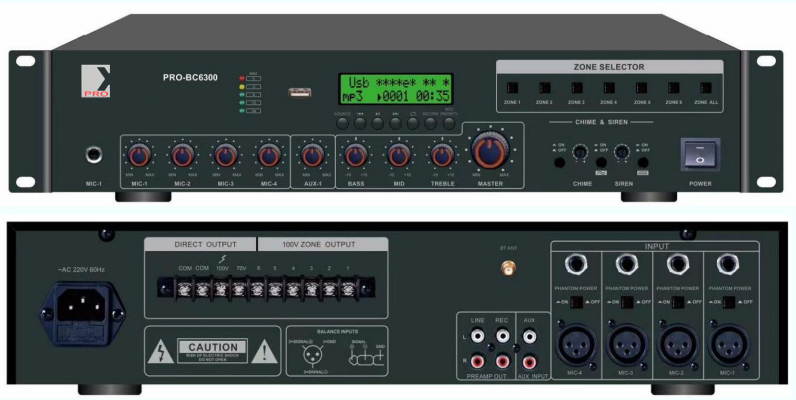Screen dimensions: 796x400
Task: Click the TREBLE tone knob
Action: [x=441, y=155]
